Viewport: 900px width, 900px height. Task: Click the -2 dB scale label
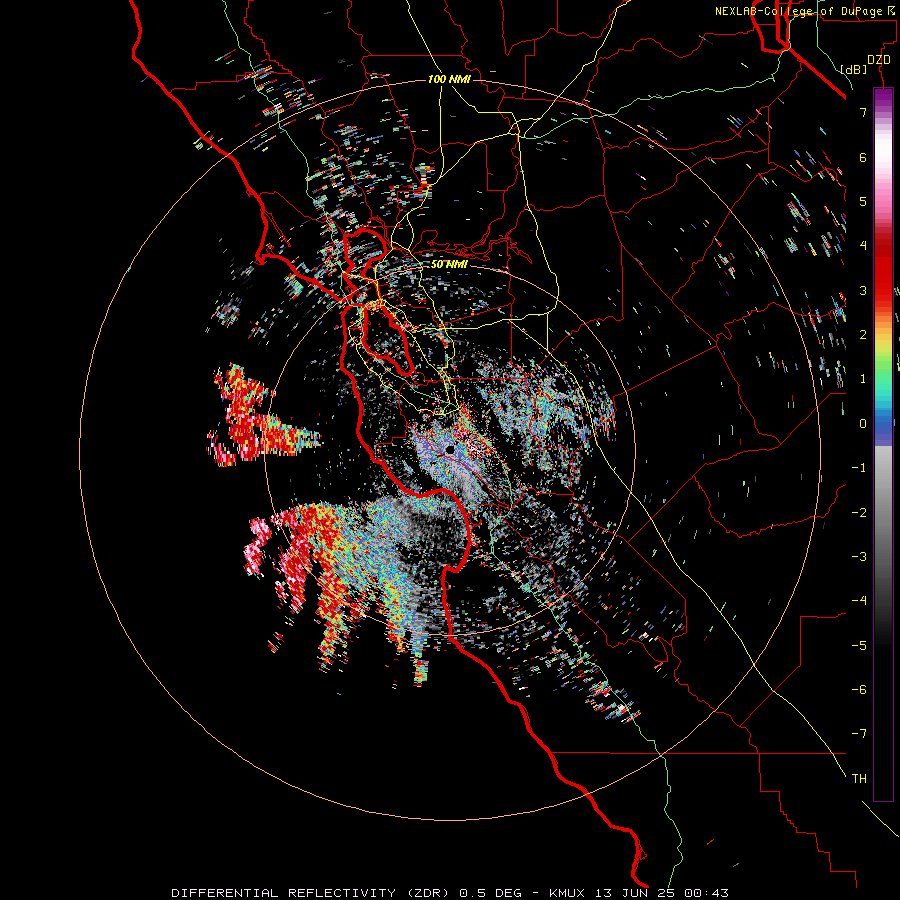(859, 512)
